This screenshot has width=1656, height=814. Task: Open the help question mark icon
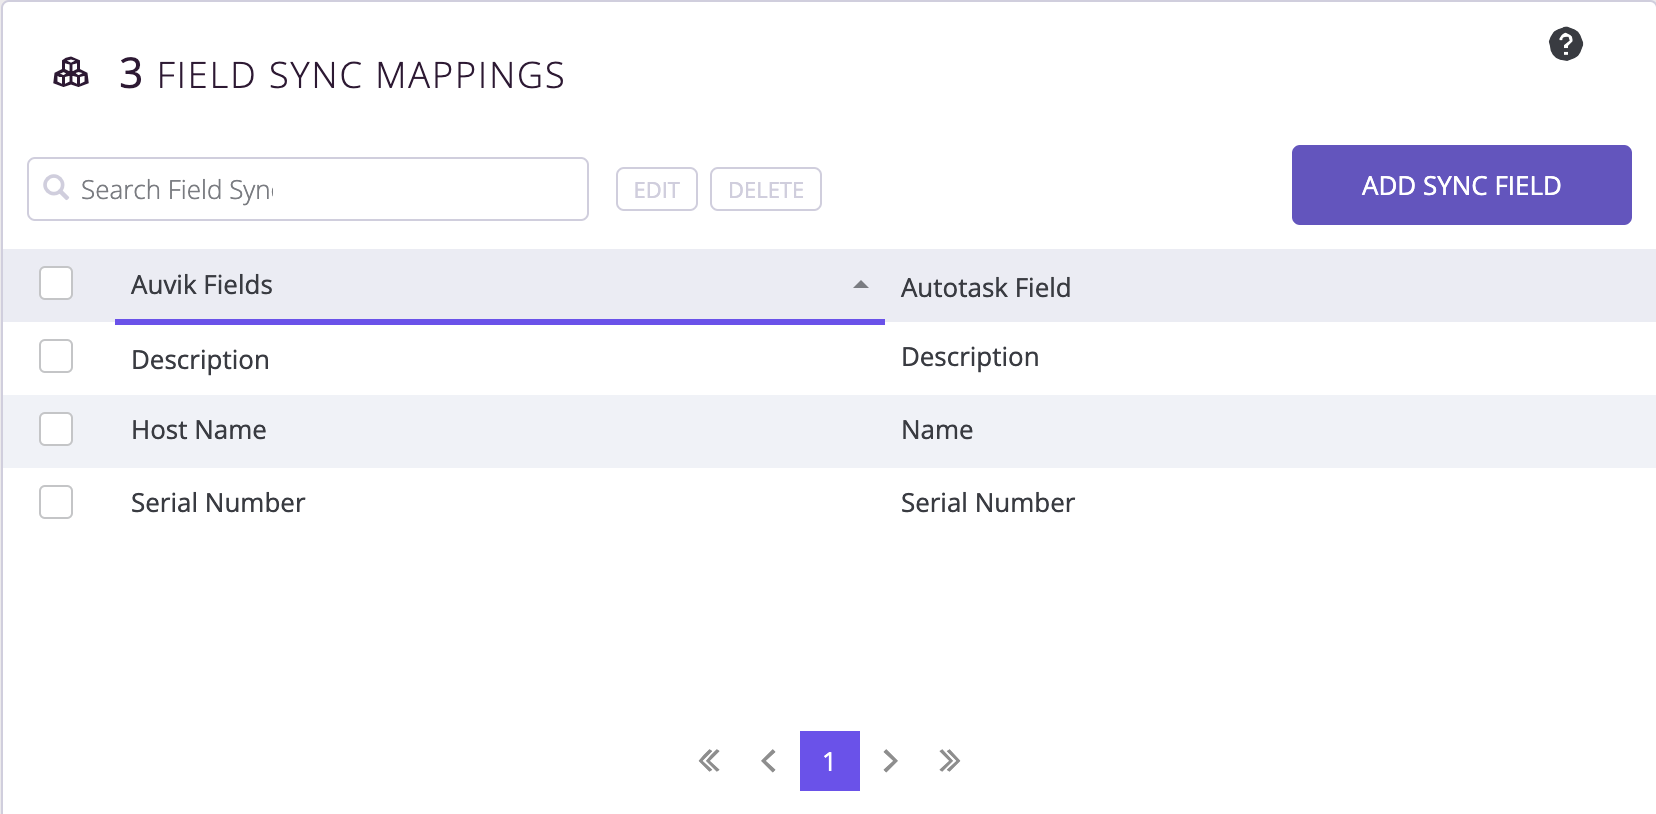tap(1565, 44)
